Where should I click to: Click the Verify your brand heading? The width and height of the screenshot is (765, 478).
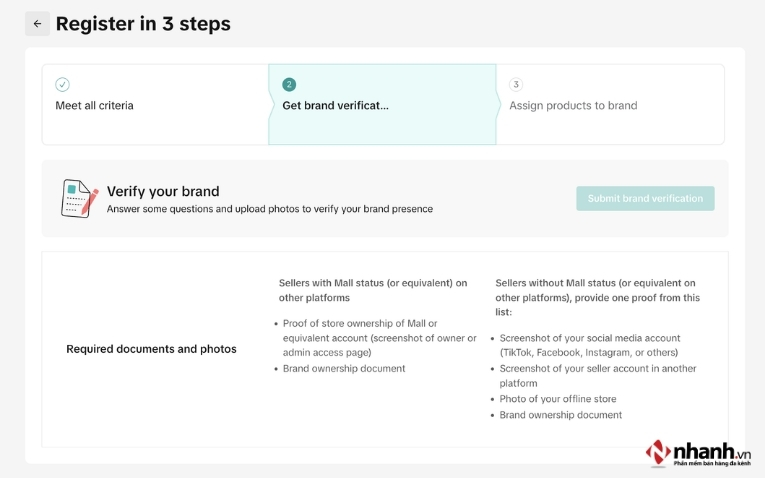point(163,191)
